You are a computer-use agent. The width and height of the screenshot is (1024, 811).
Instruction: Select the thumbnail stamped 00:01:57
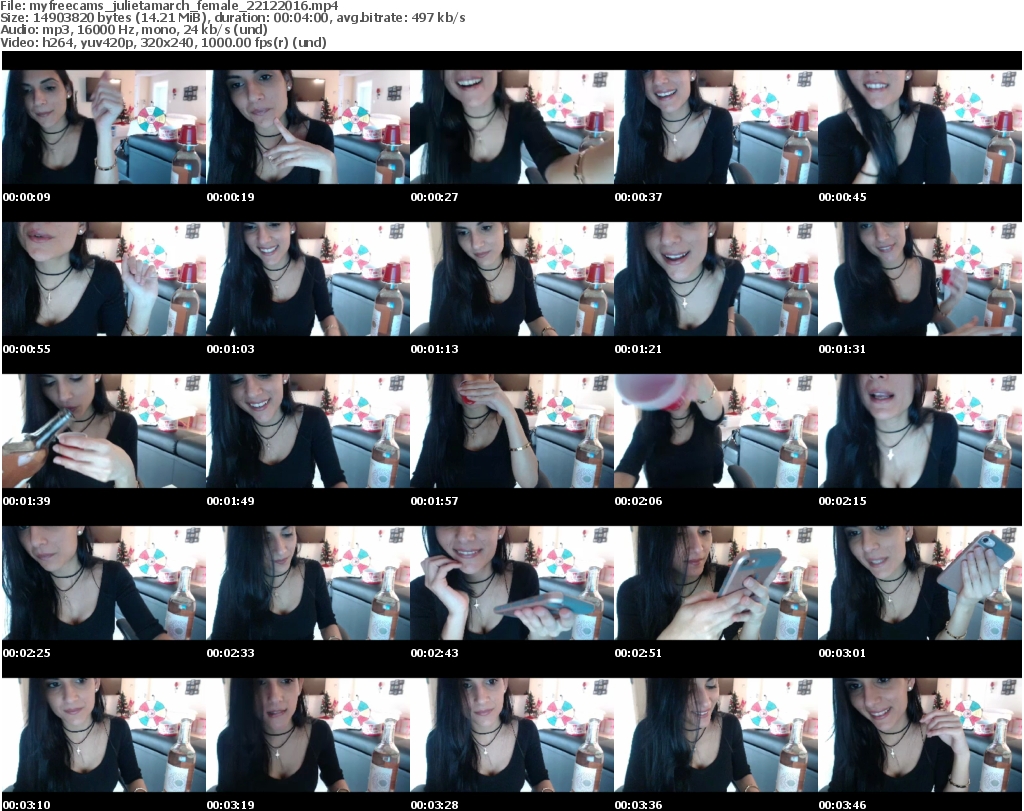coord(512,431)
